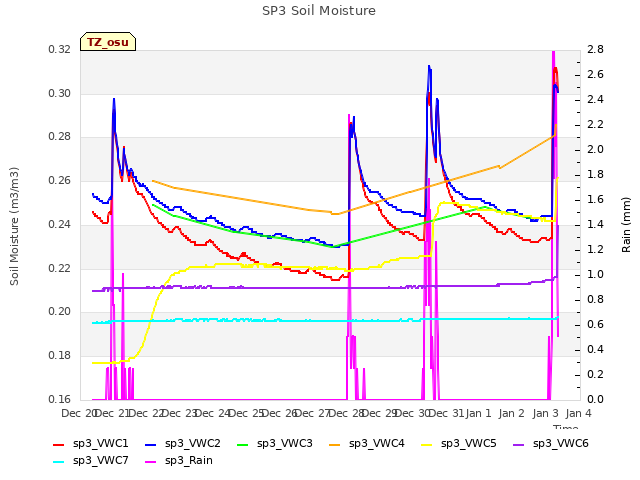
Task: Click the 2.2 rain axis value
Action: pyautogui.click(x=595, y=124)
